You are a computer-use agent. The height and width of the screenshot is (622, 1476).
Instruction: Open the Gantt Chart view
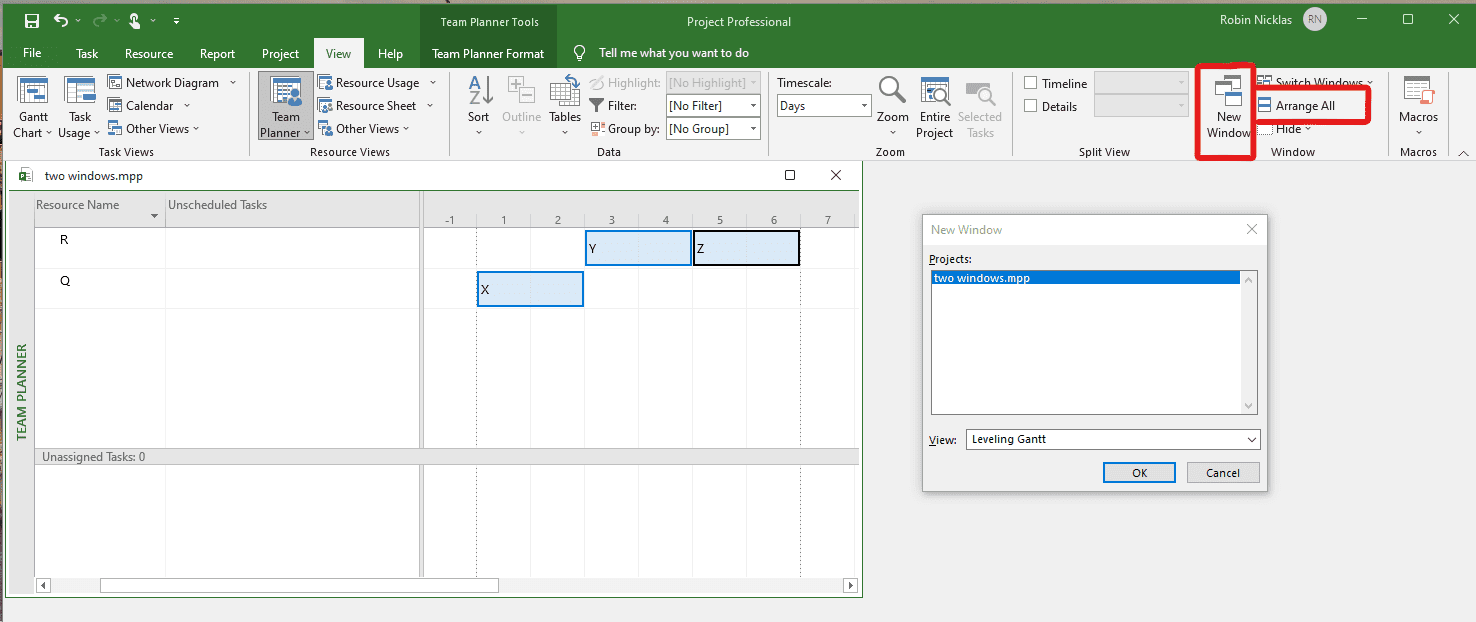point(33,109)
